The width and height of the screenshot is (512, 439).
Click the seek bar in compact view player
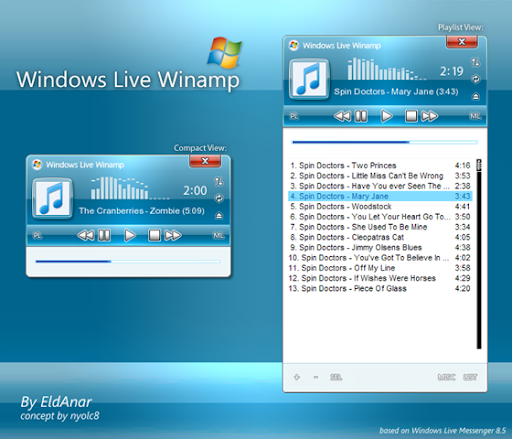pos(128,262)
